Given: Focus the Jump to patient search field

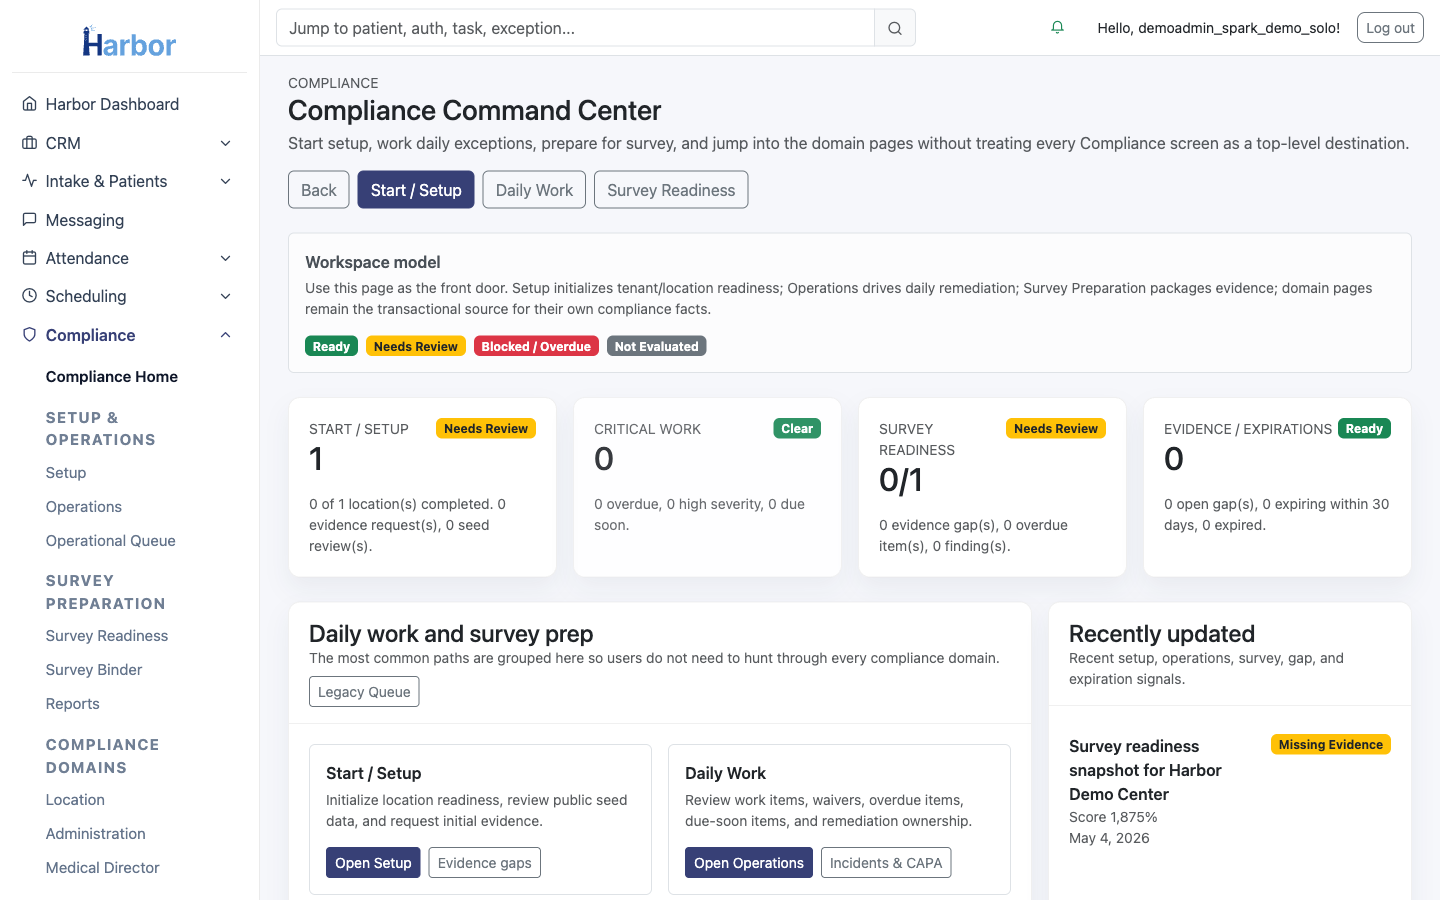Looking at the screenshot, I should (575, 28).
